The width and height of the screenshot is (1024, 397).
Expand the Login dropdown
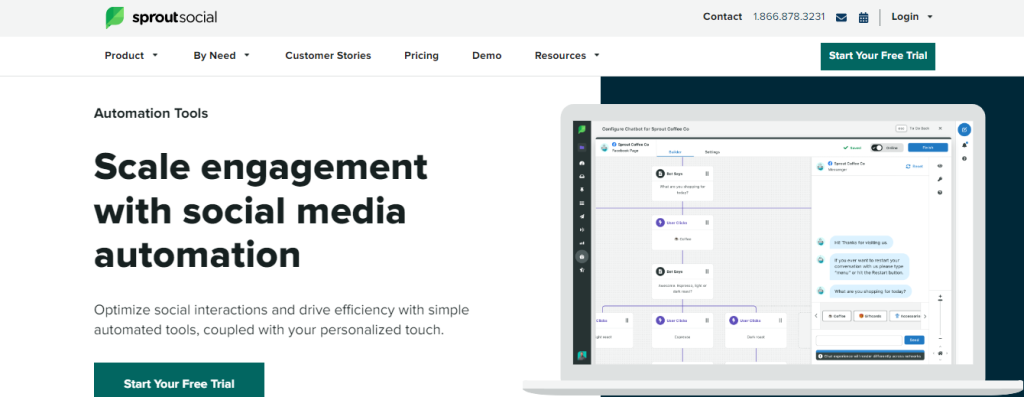tap(912, 17)
